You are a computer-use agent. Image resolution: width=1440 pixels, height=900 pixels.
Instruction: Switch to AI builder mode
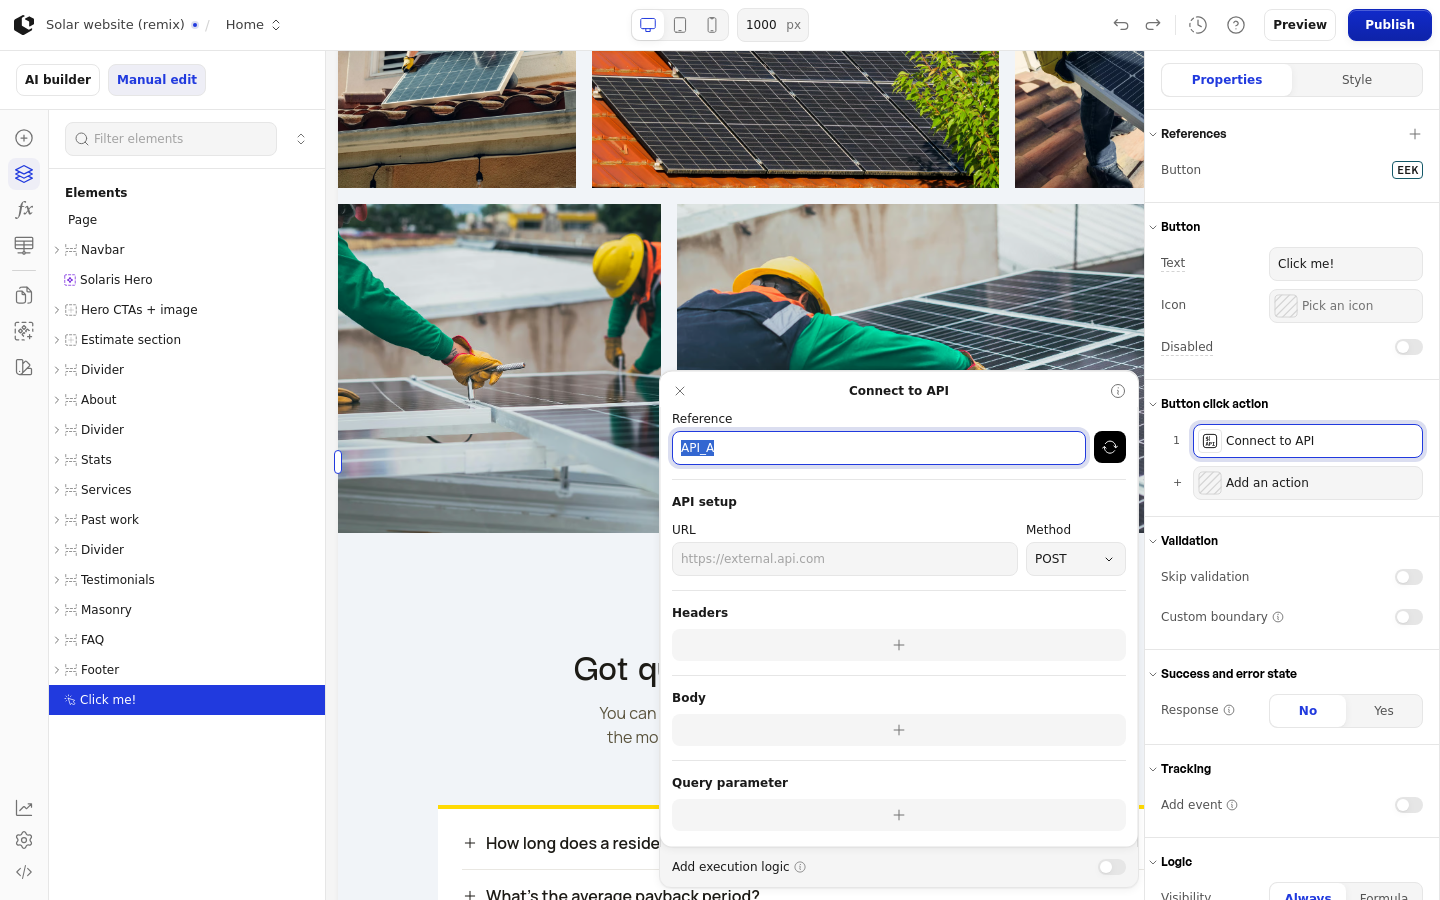click(58, 80)
